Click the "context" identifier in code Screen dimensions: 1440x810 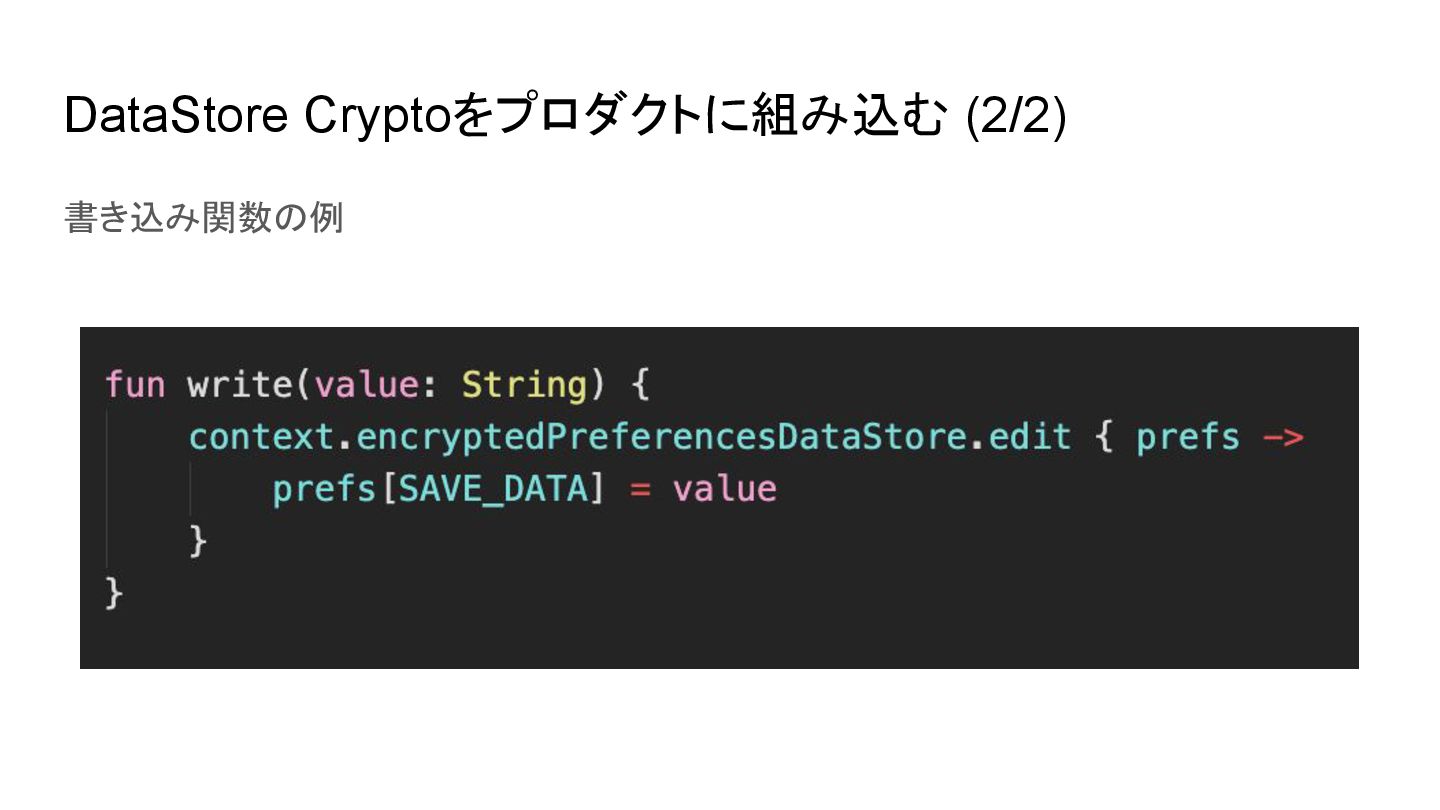click(x=260, y=437)
